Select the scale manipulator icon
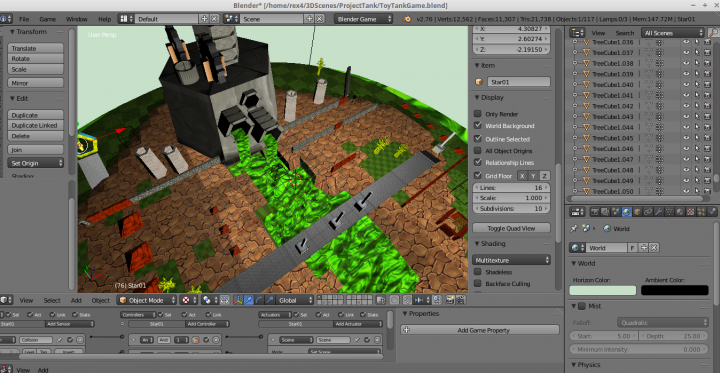This screenshot has width=720, height=373. coord(270,300)
